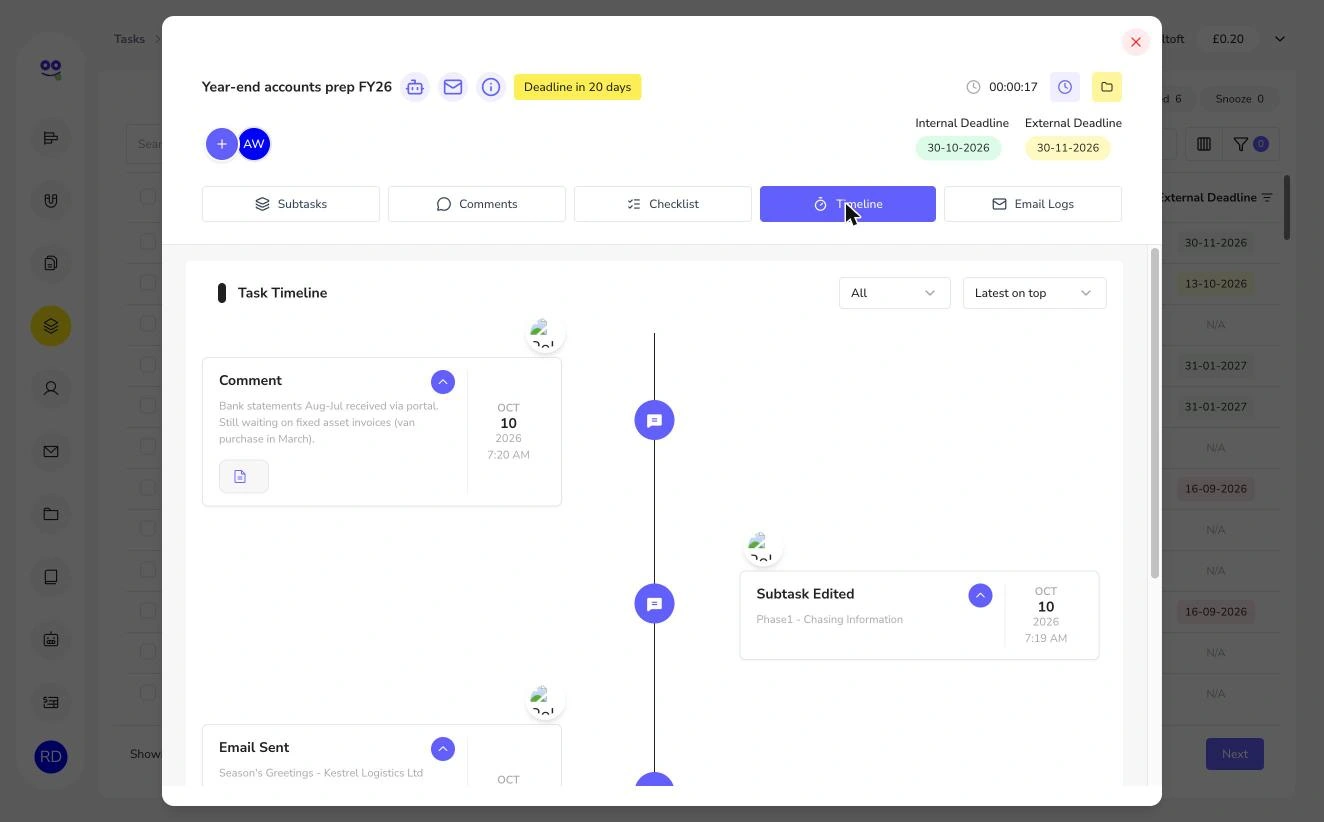1324x822 pixels.
Task: Click the AW assignee avatar
Action: (x=254, y=144)
